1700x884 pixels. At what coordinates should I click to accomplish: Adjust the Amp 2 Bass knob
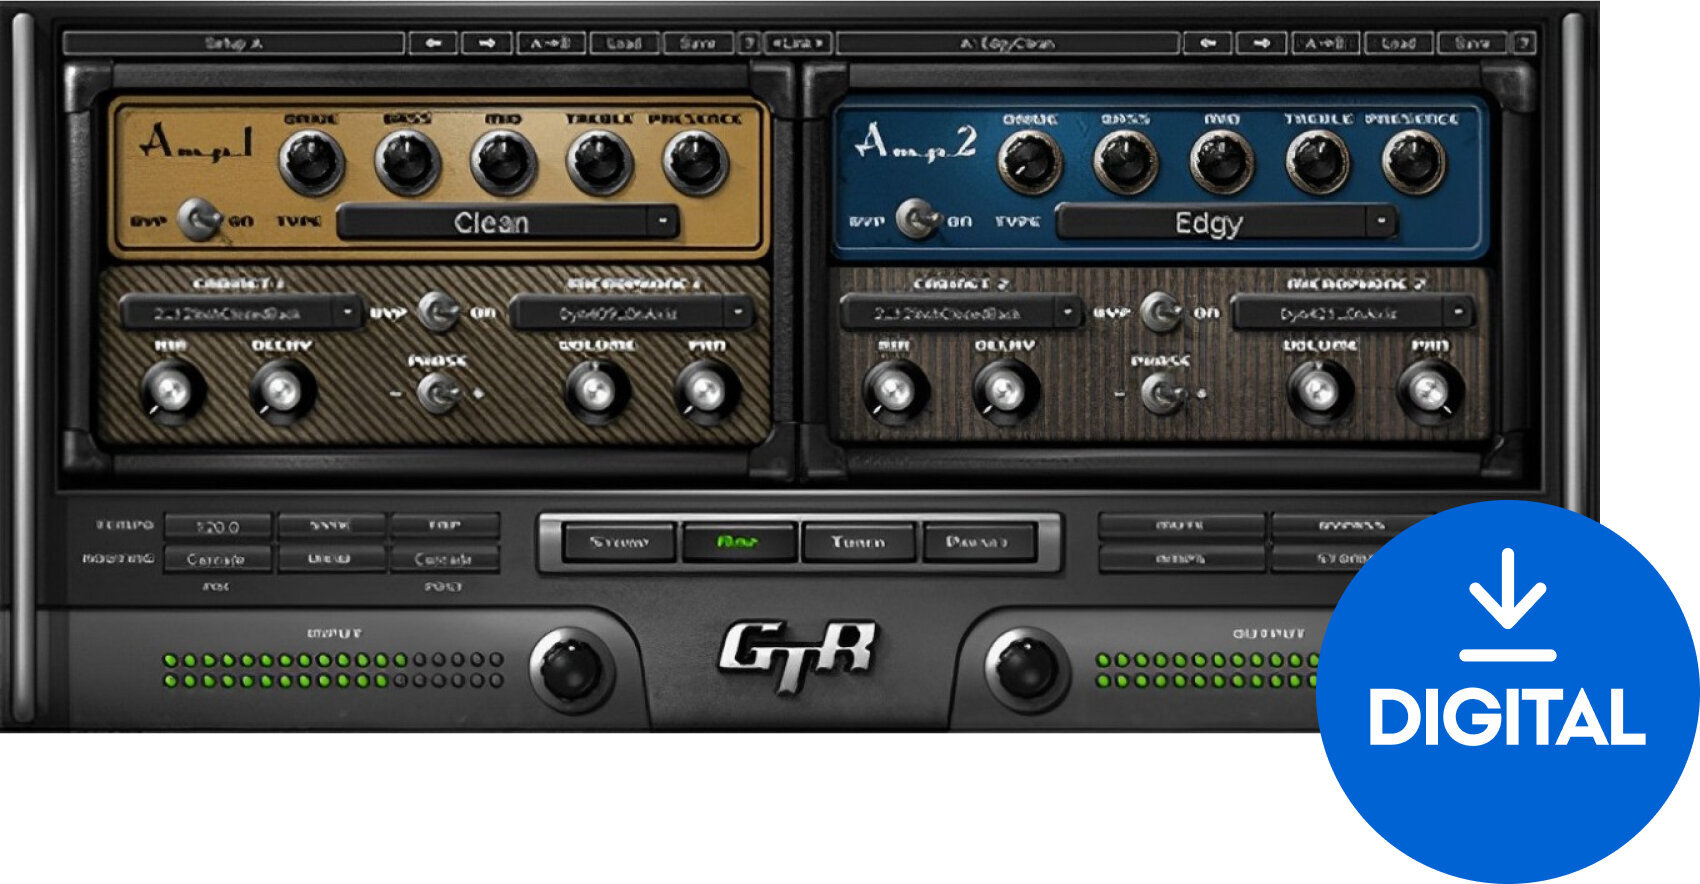click(1126, 163)
